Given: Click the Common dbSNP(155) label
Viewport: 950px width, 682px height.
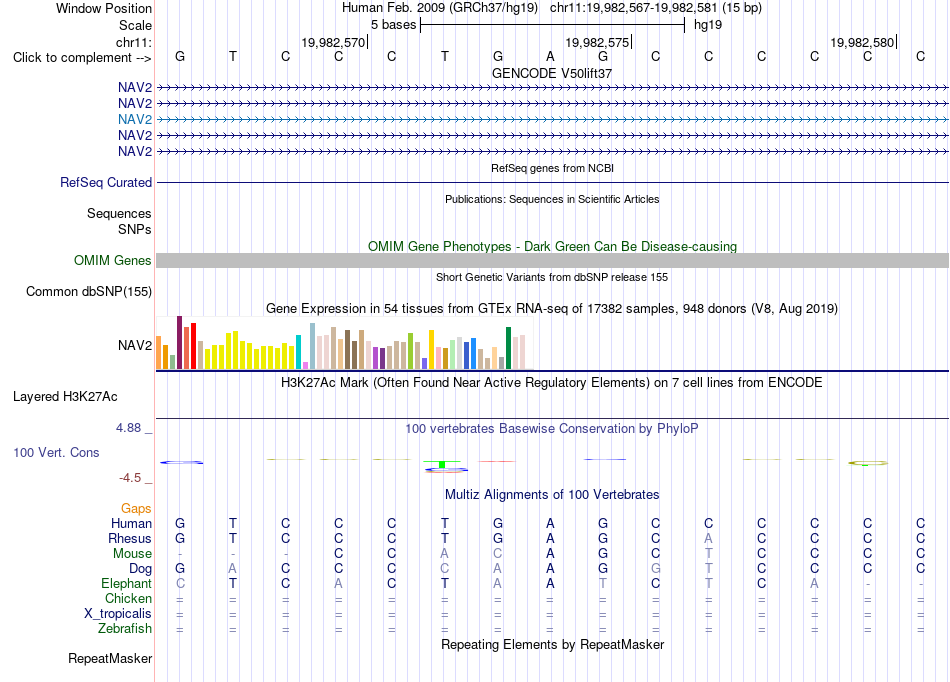Looking at the screenshot, I should (x=89, y=291).
